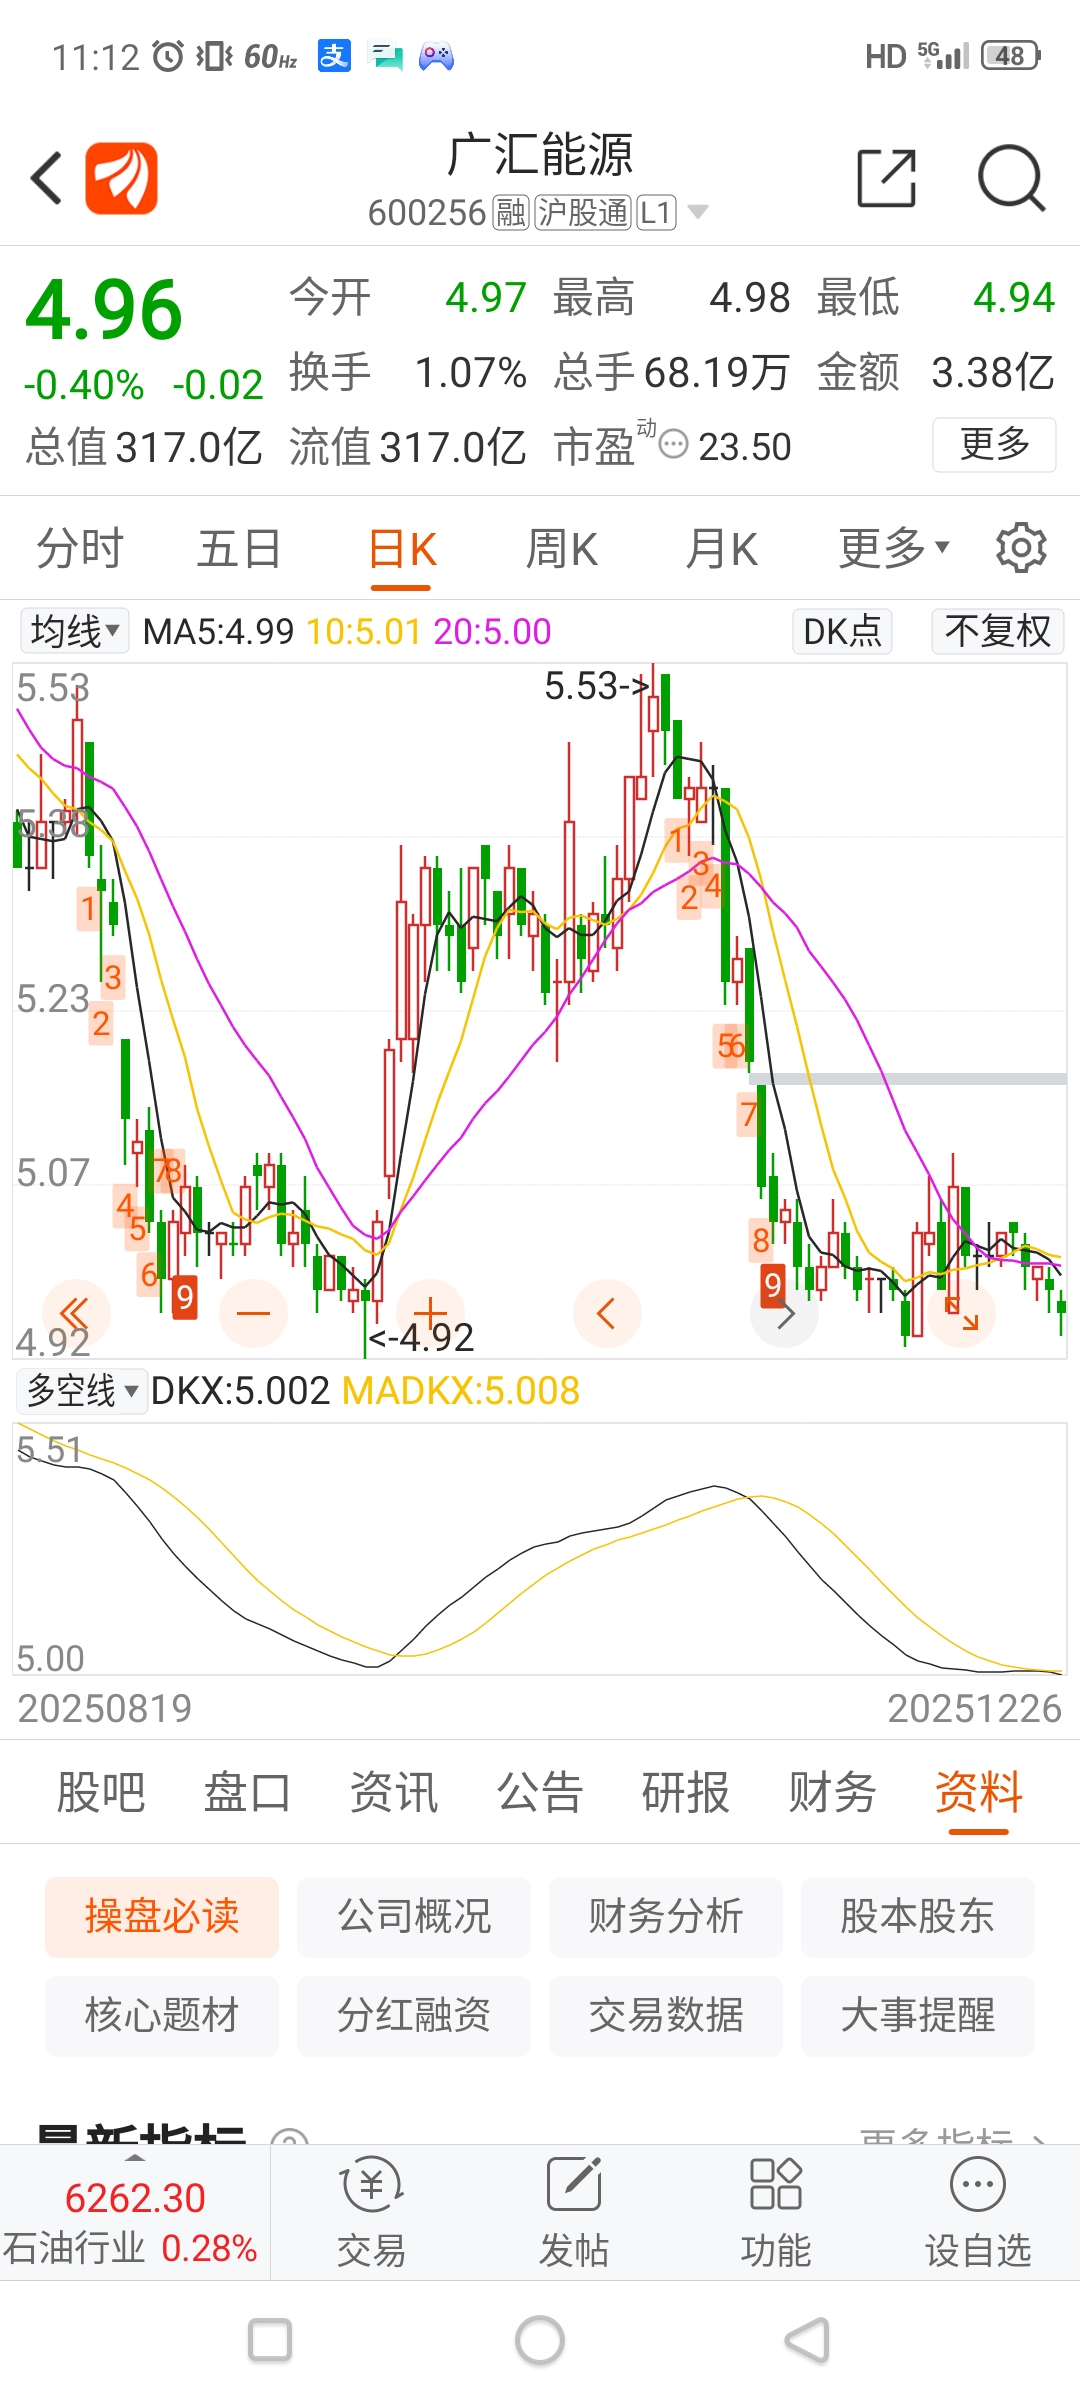The width and height of the screenshot is (1080, 2400).
Task: Select 大事提醒 chip
Action: tap(918, 2016)
